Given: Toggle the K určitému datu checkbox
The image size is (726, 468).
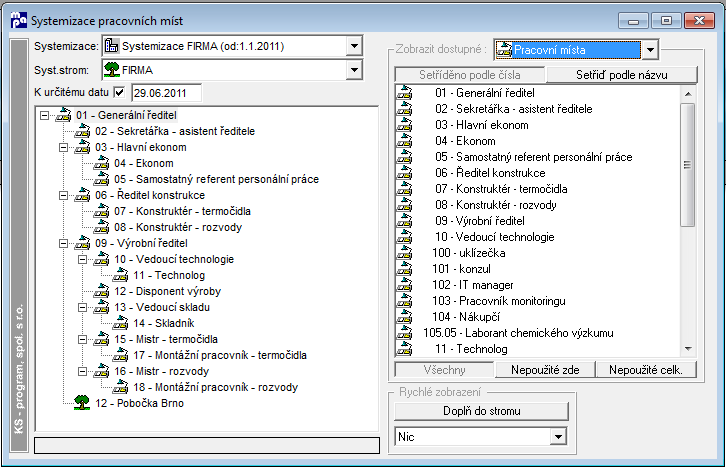Looking at the screenshot, I should (x=119, y=92).
